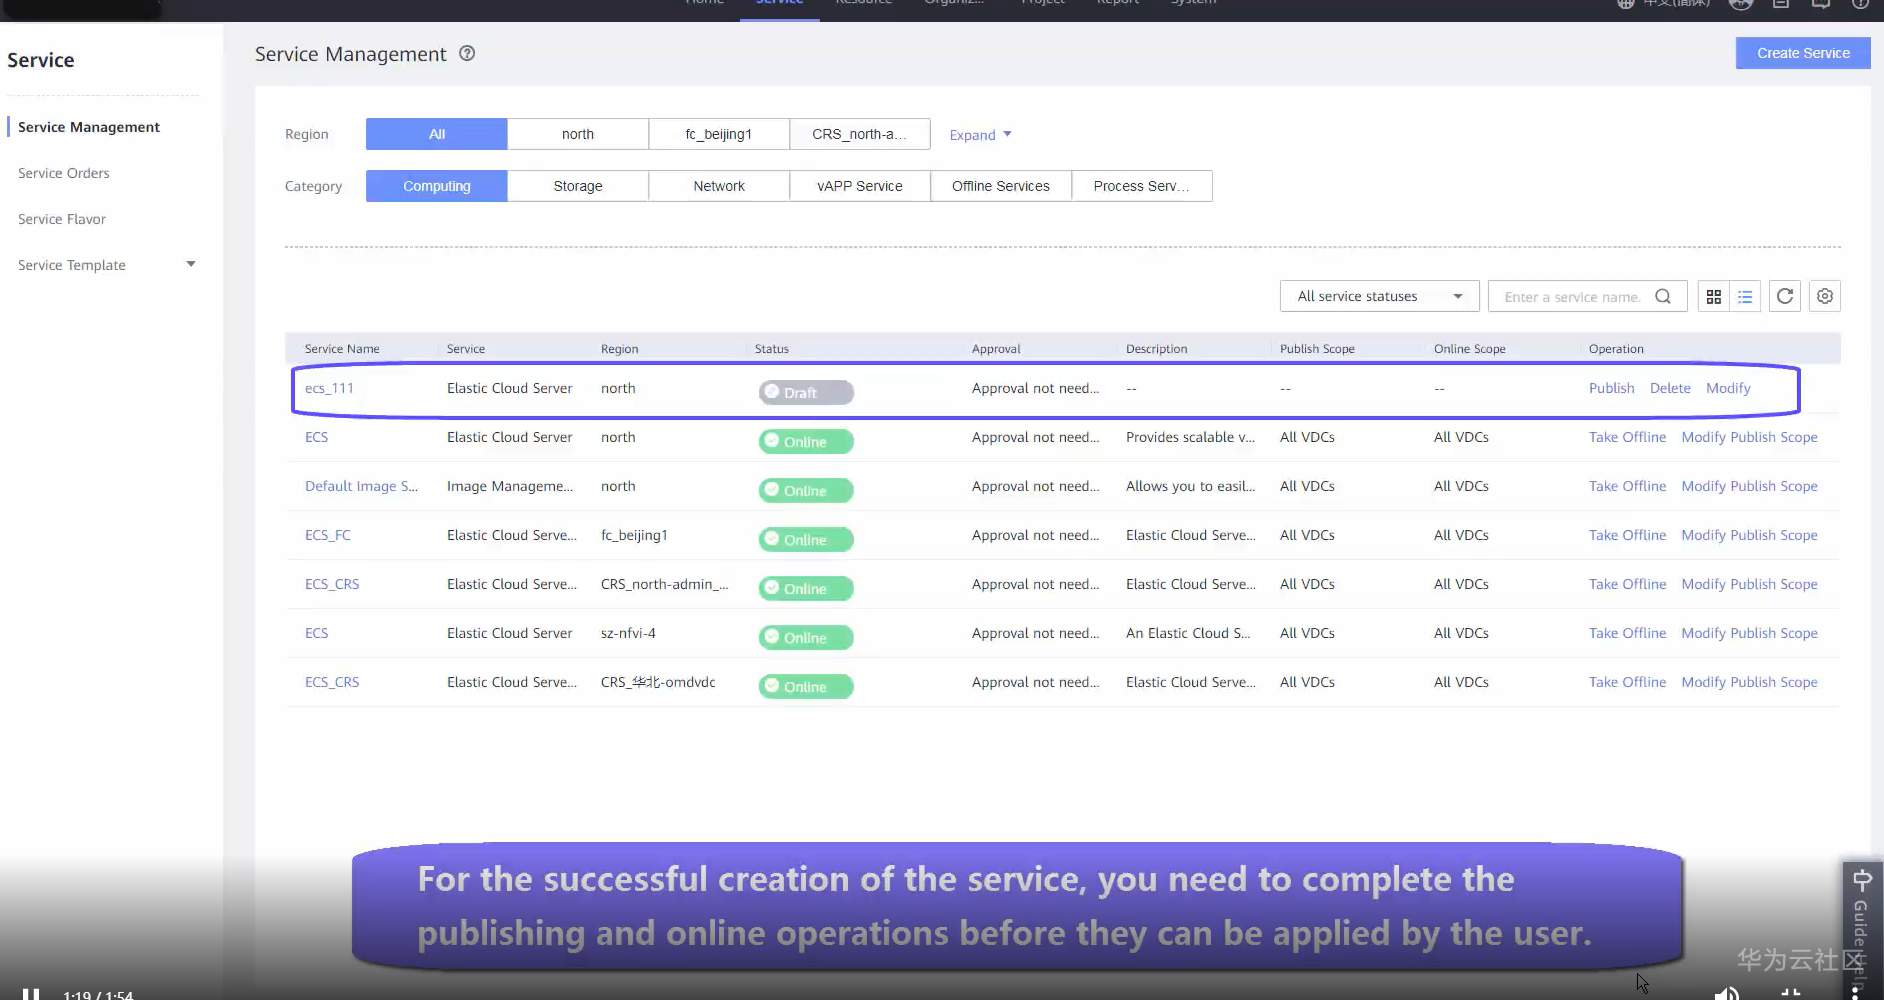Select the Process Serv... category

[x=1142, y=186]
